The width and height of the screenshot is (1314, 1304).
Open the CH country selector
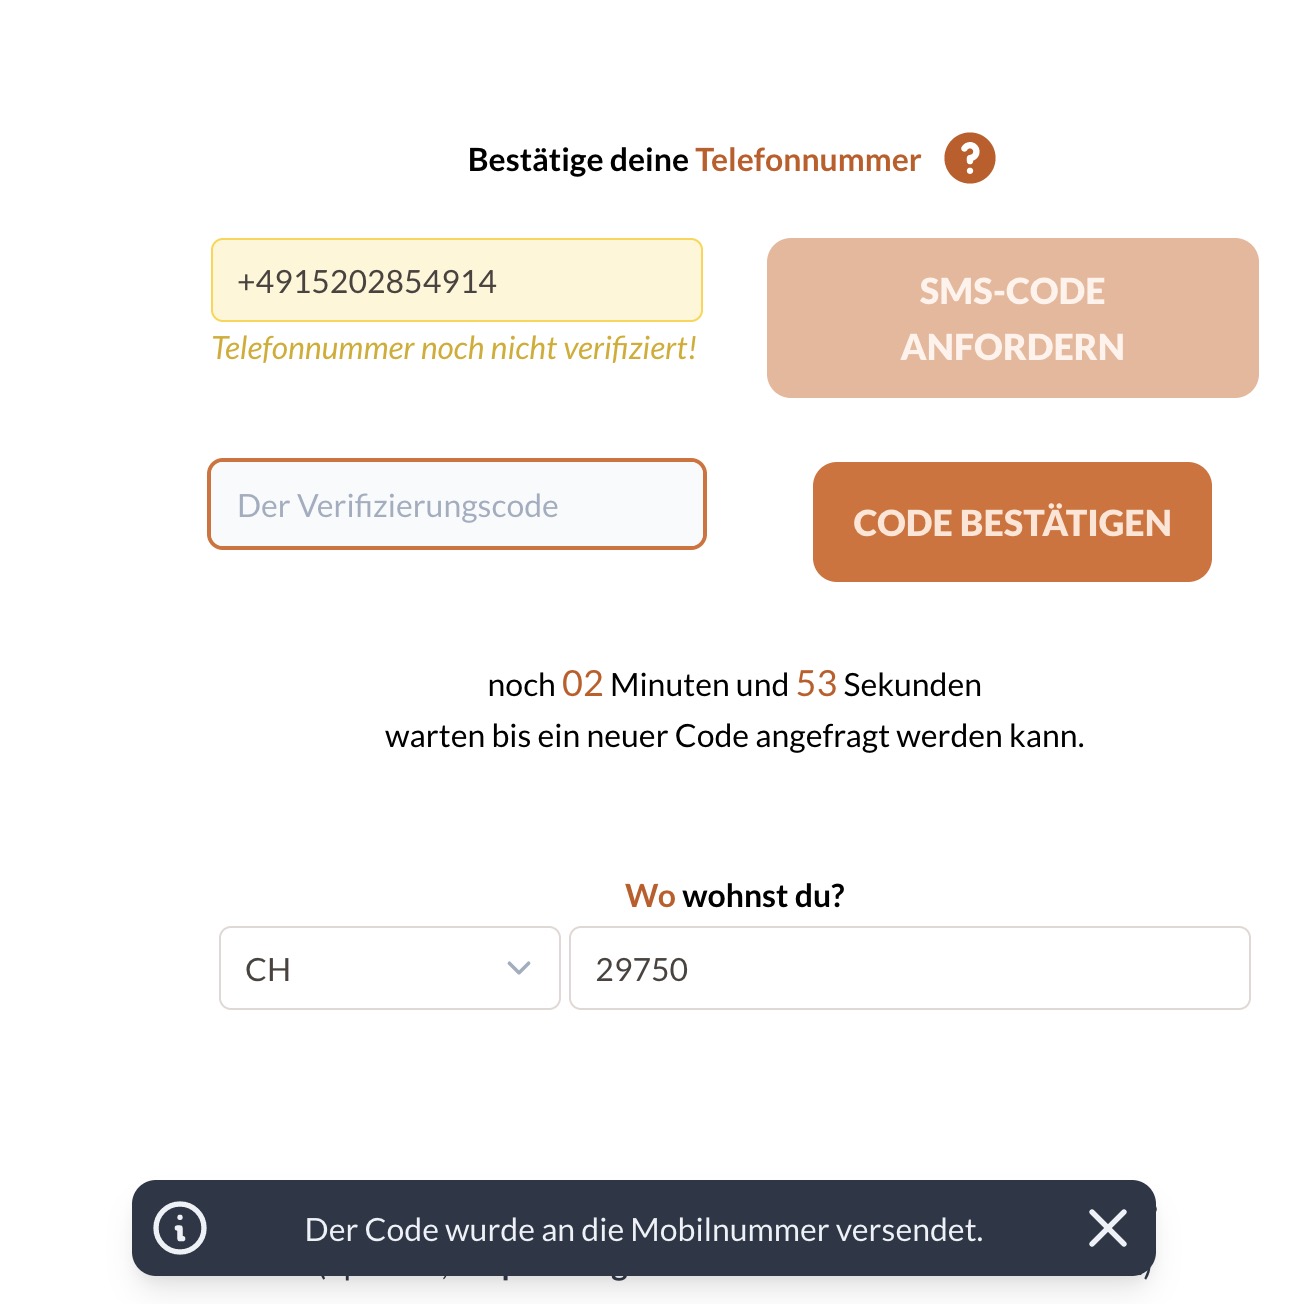point(389,968)
